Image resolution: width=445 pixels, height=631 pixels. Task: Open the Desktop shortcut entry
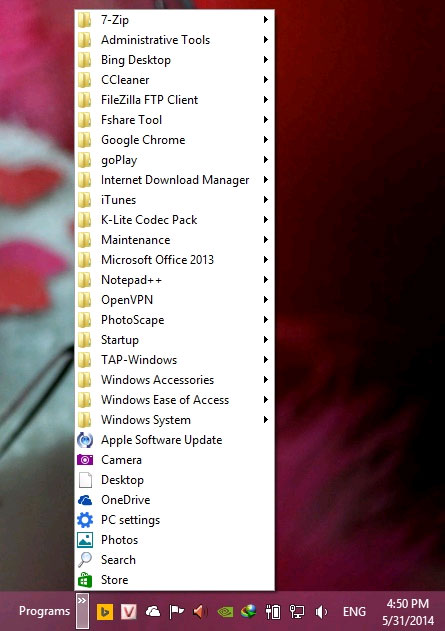coord(175,480)
